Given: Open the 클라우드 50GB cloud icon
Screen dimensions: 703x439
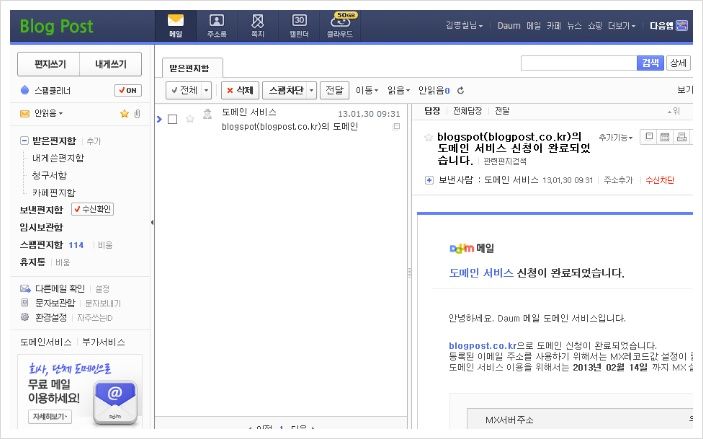Looking at the screenshot, I should (x=340, y=26).
